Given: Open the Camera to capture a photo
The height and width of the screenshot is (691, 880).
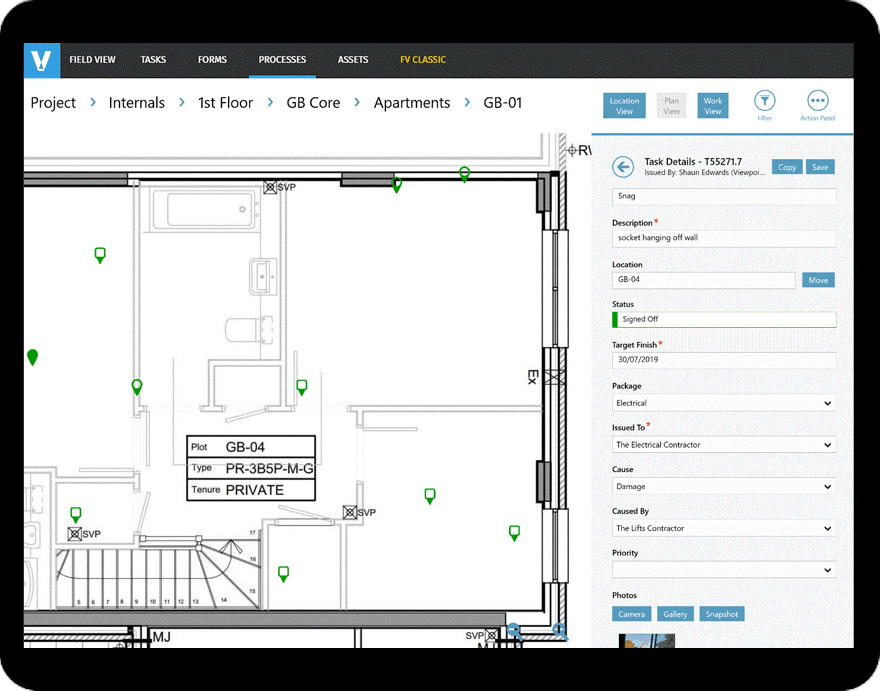Looking at the screenshot, I should tap(631, 613).
